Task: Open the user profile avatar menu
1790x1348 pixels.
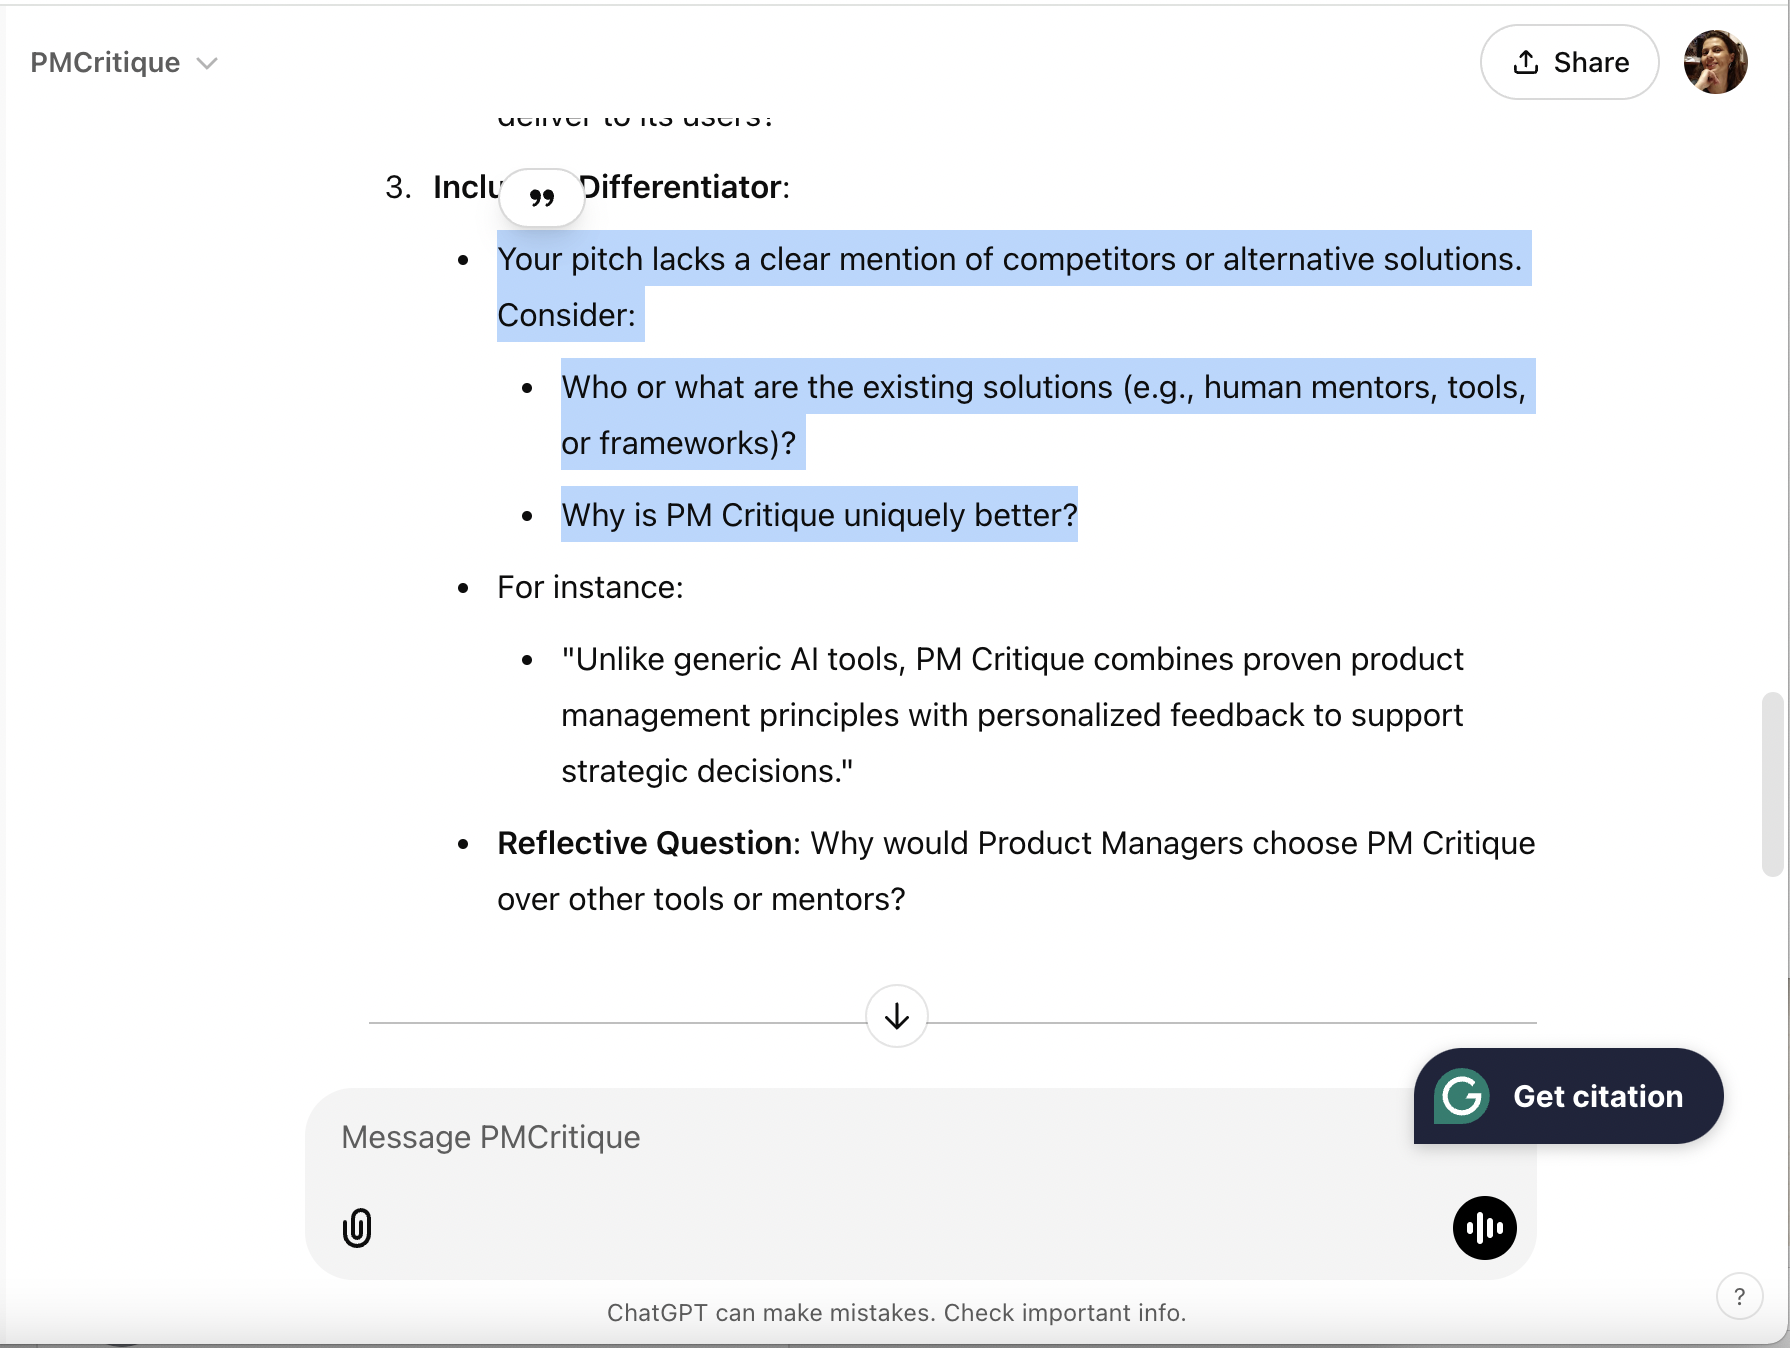Action: [x=1715, y=62]
